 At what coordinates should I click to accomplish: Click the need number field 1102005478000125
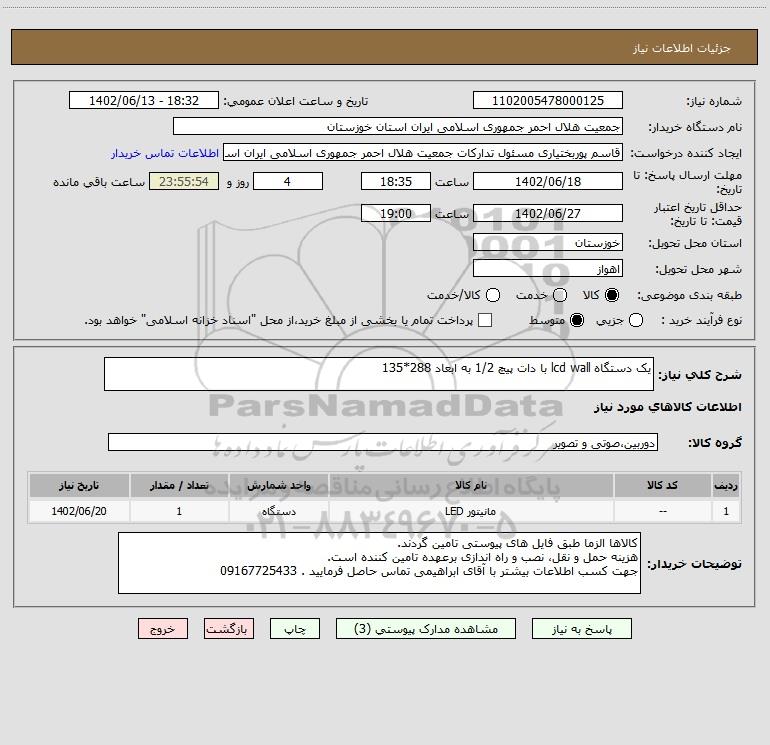tap(548, 101)
